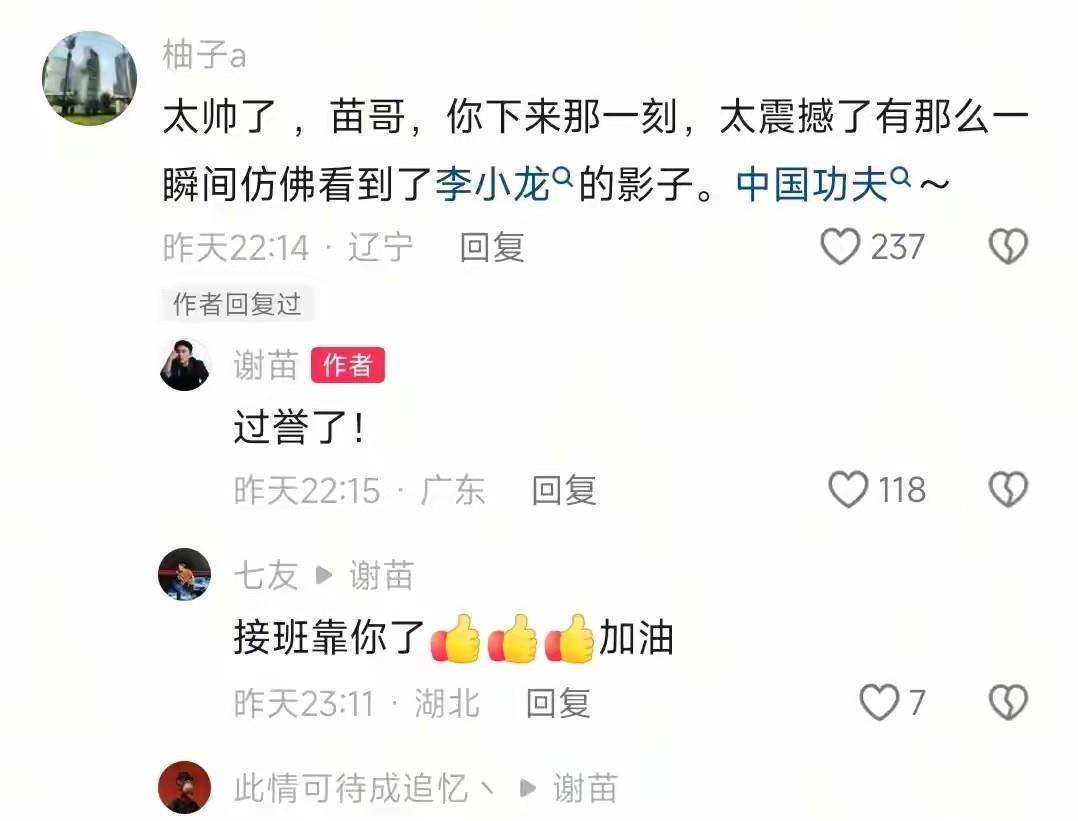Dislike 谢苗's 过誉了 reply
Image resolution: width=1078 pixels, height=821 pixels.
(1008, 490)
